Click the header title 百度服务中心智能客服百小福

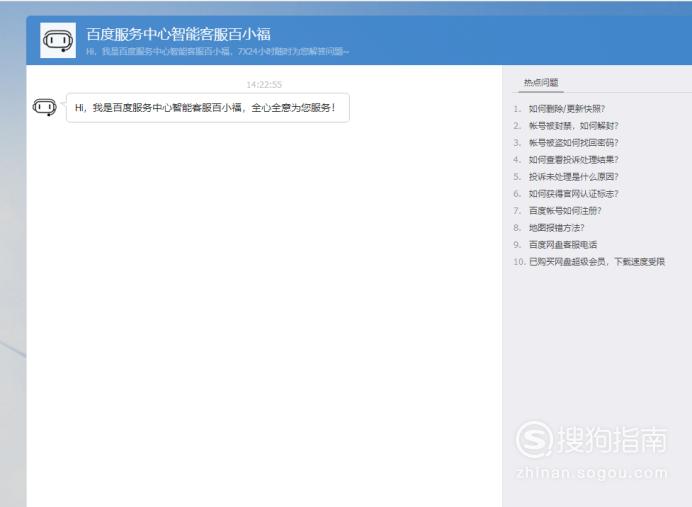pos(178,34)
